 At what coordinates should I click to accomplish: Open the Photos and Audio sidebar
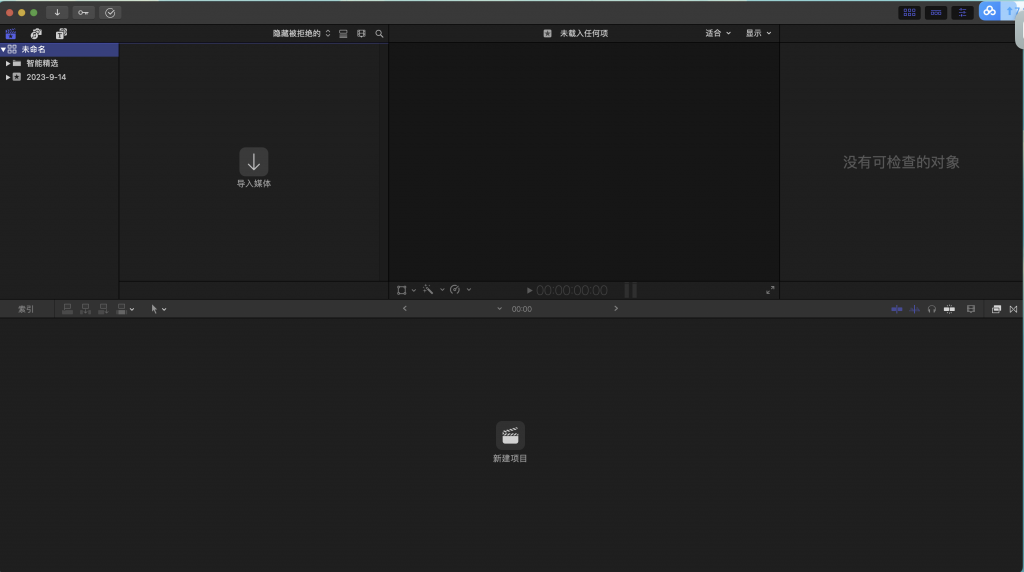coord(36,33)
